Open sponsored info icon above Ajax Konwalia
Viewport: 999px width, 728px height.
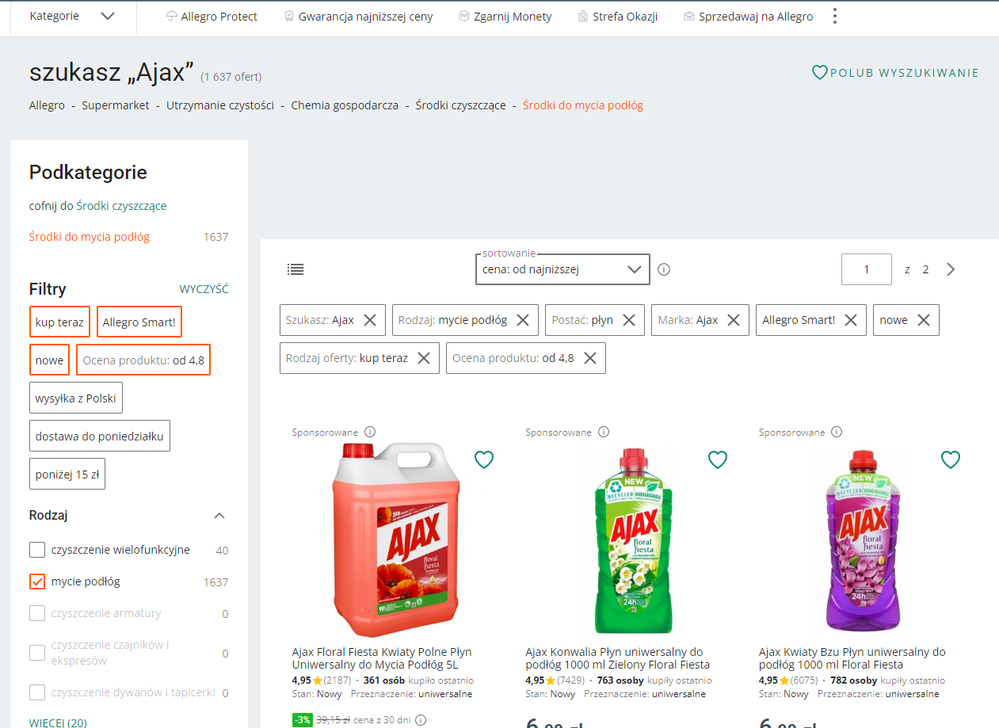(604, 432)
